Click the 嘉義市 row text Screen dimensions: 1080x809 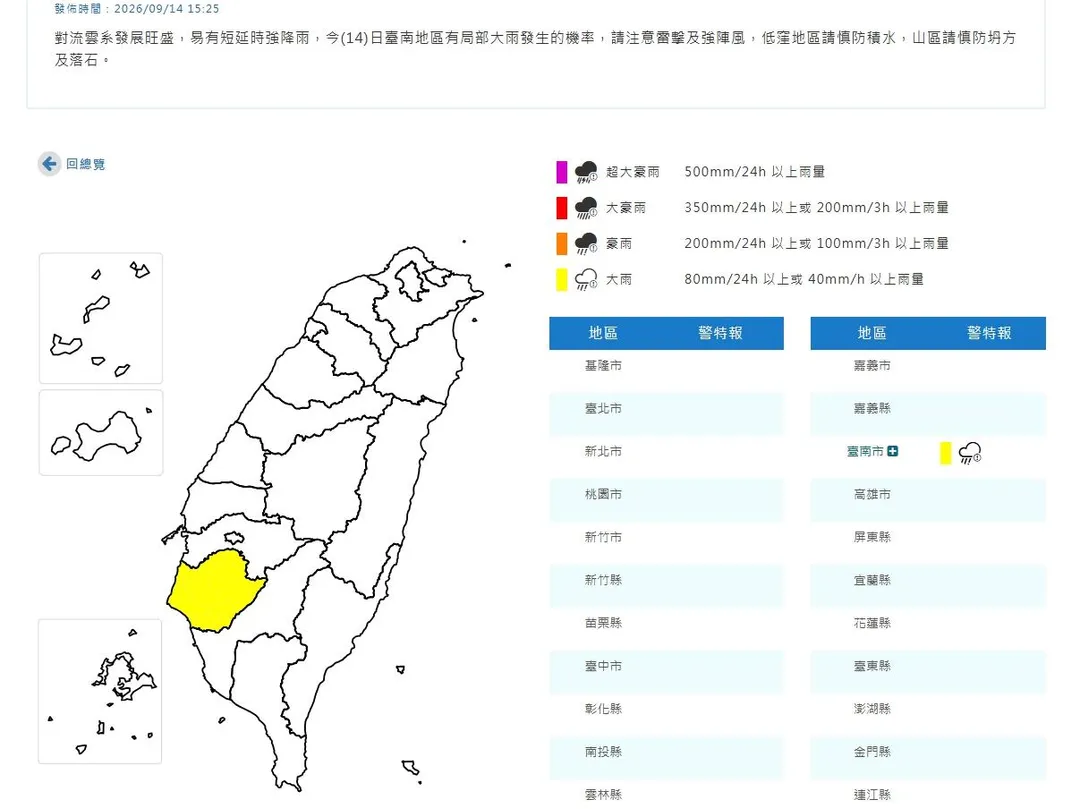coord(872,366)
